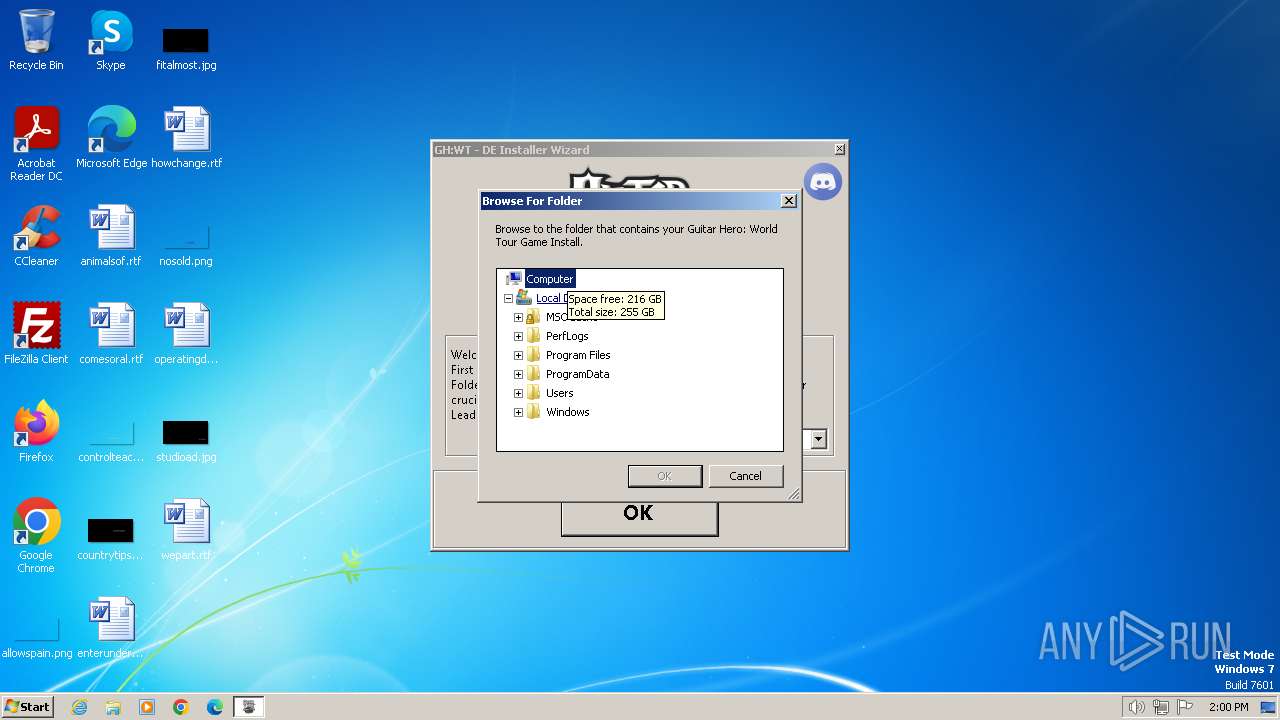Open the Microsoft Edge desktop shortcut
Viewport: 1280px width, 720px height.
click(111, 138)
